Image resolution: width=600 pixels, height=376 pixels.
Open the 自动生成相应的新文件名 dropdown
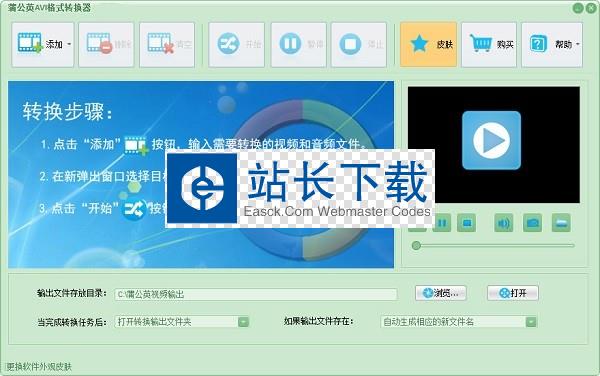pos(458,322)
